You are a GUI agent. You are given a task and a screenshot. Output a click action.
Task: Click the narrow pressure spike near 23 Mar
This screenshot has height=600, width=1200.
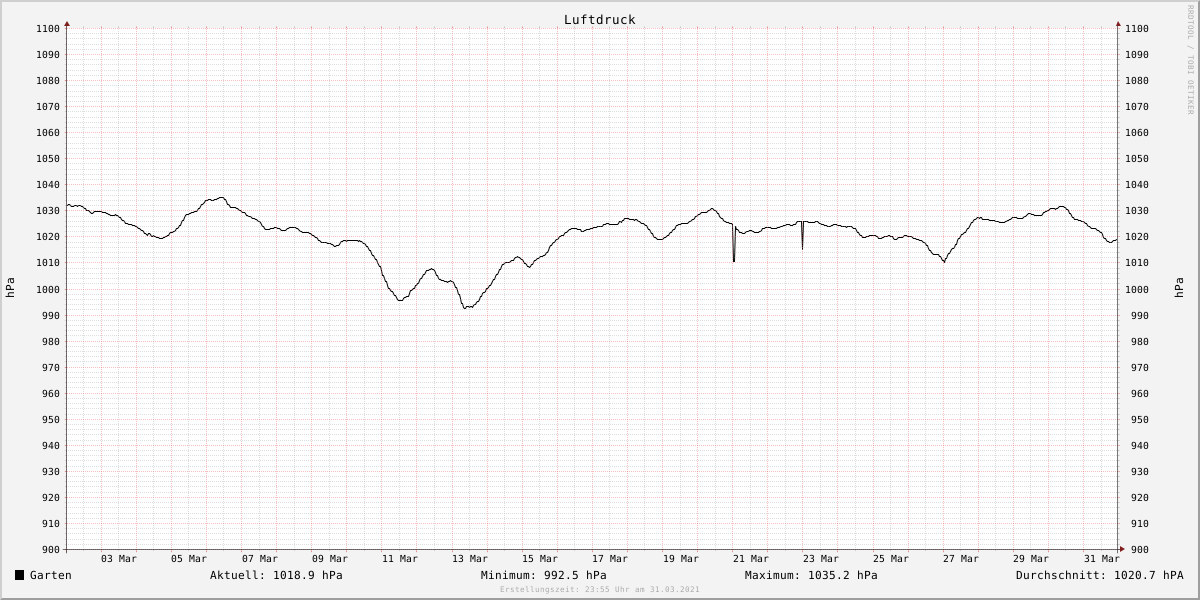(x=802, y=235)
